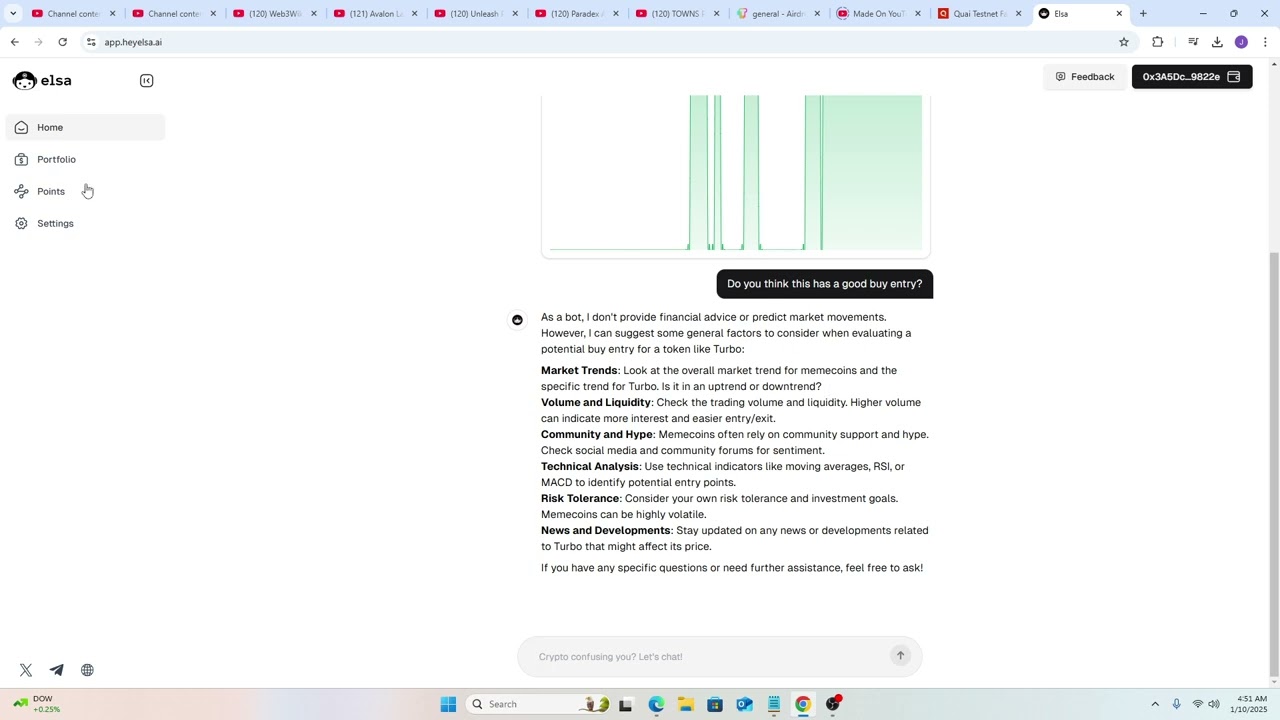Image resolution: width=1280 pixels, height=720 pixels.
Task: Open tab search dropdown arrow
Action: pos(13,13)
